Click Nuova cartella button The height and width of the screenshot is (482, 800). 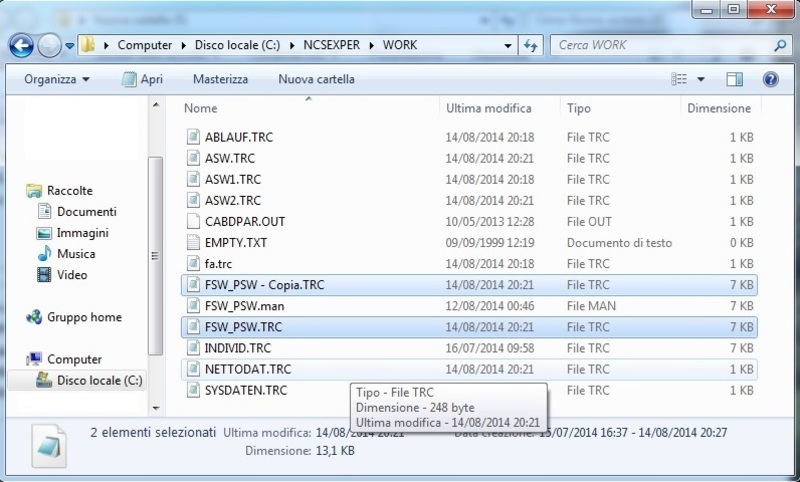(316, 79)
